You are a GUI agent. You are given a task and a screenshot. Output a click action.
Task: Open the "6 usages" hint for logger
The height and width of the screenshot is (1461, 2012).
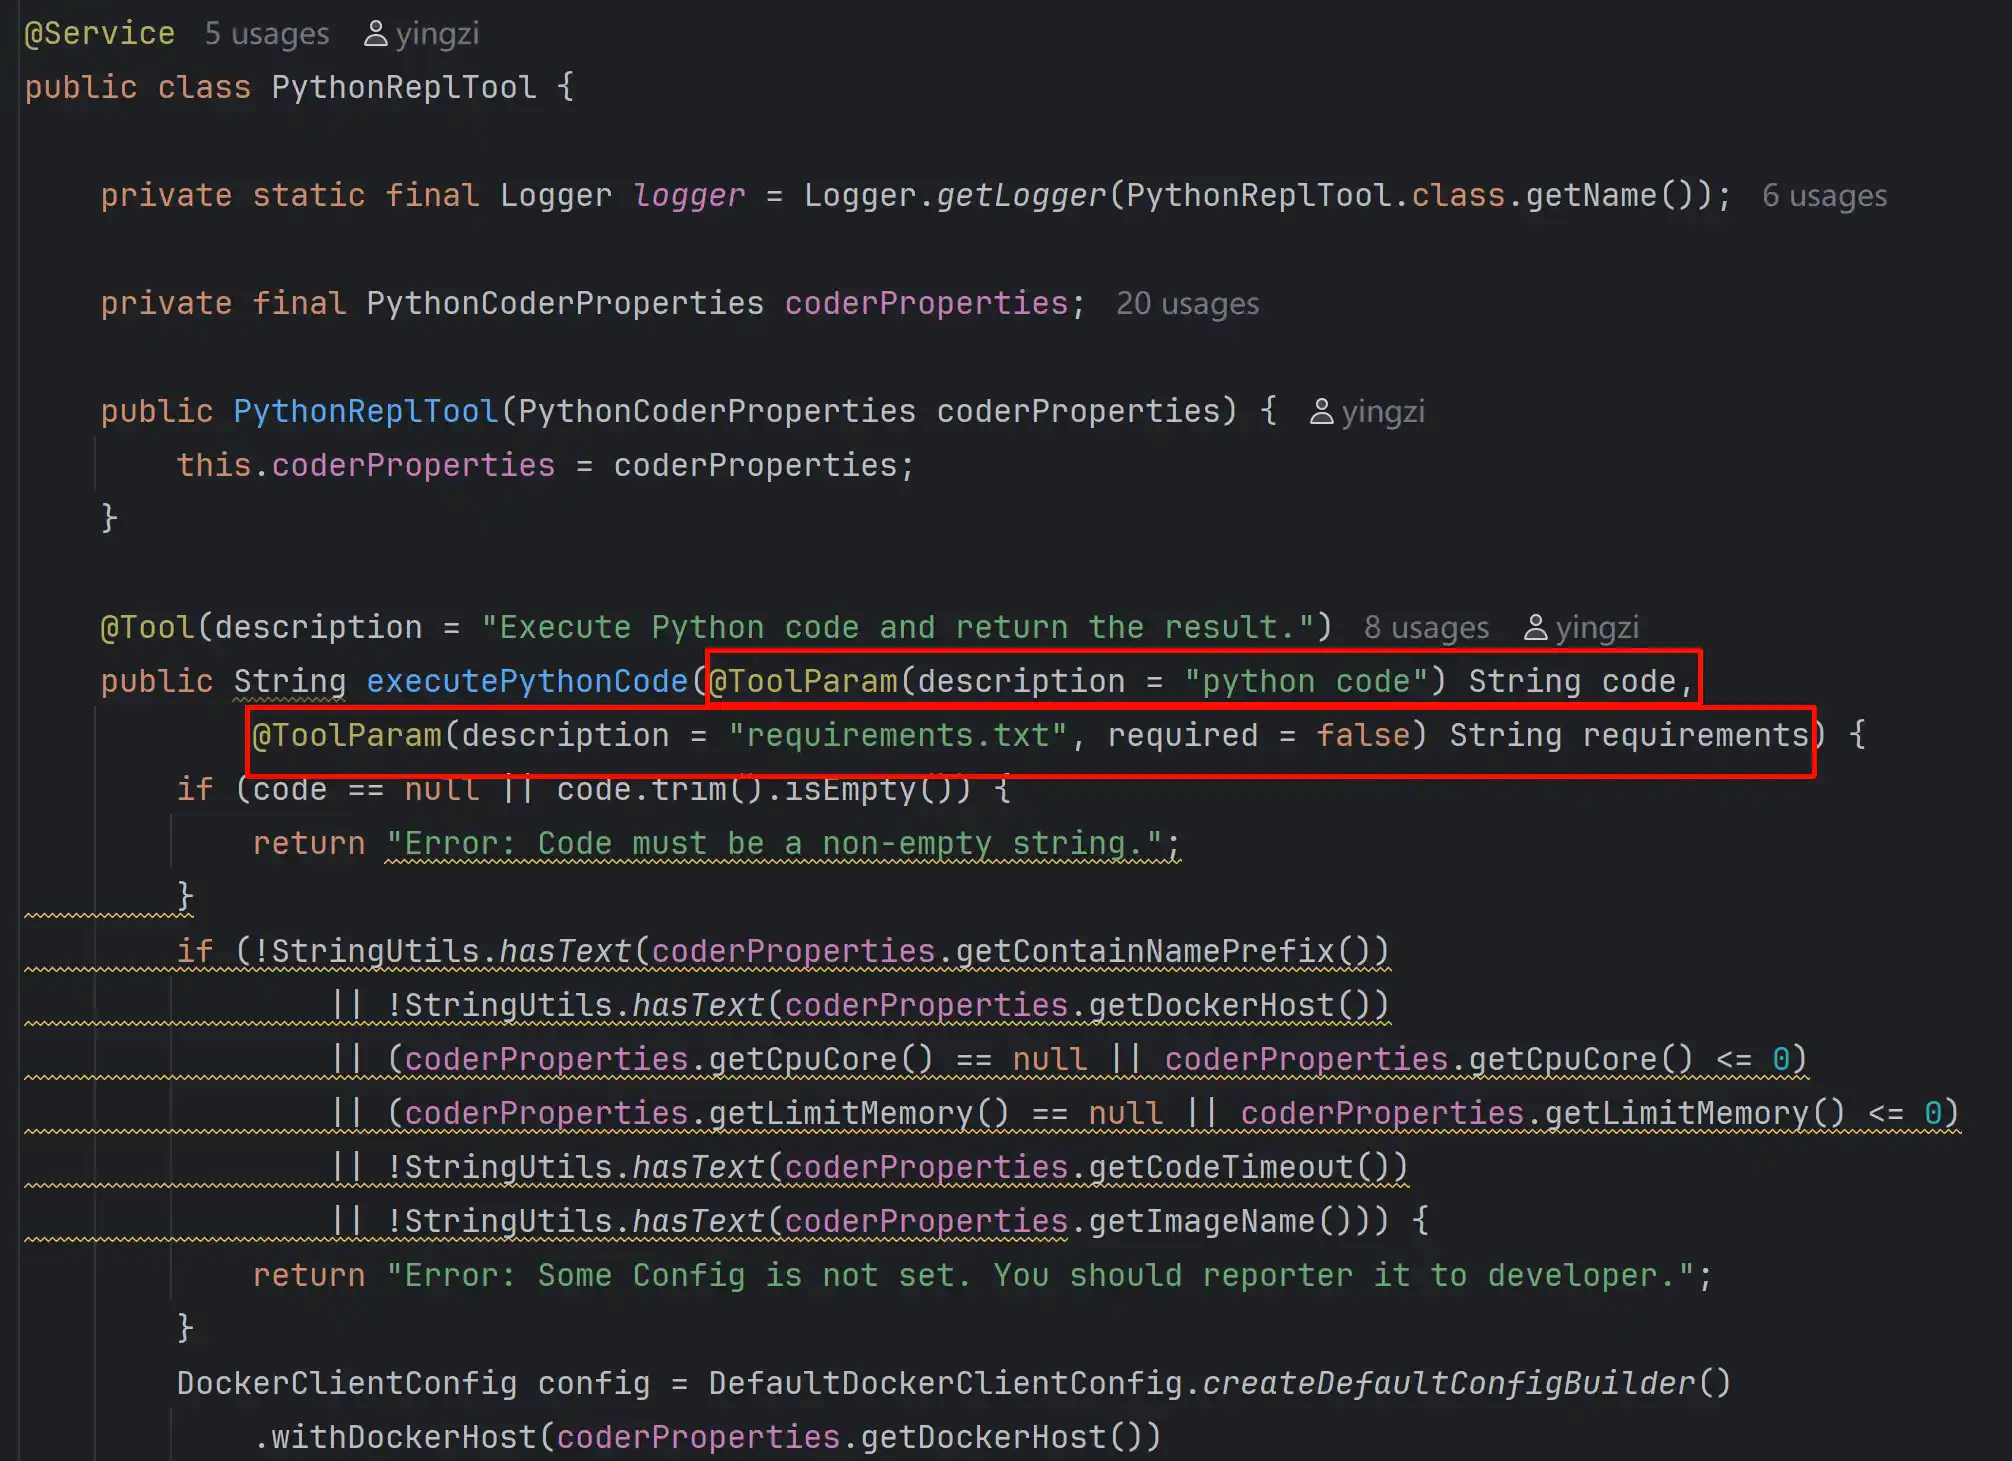pos(1824,196)
